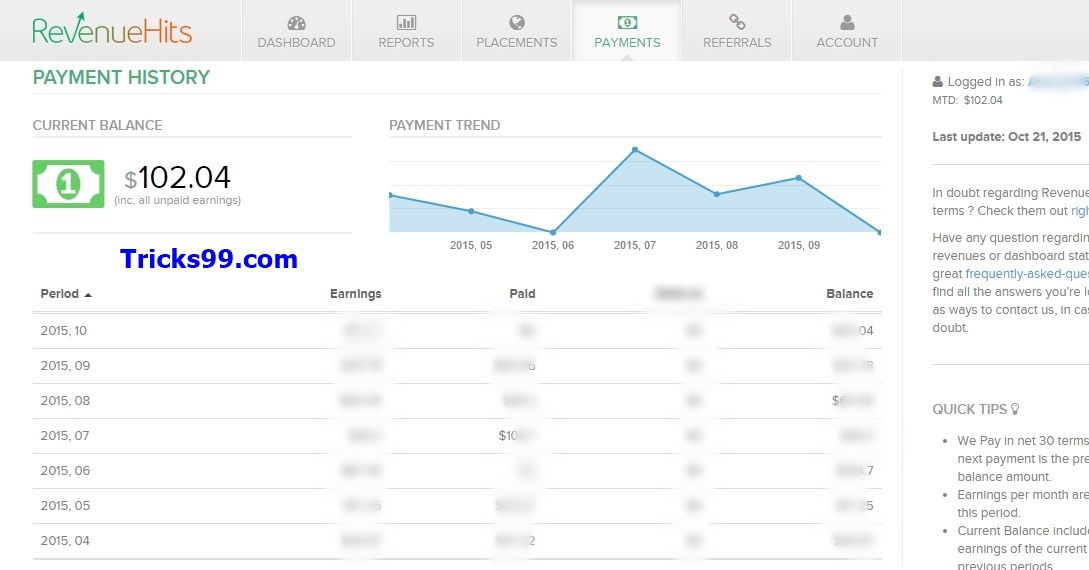
Task: Click the green dollar bill balance icon
Action: pyautogui.click(x=68, y=184)
